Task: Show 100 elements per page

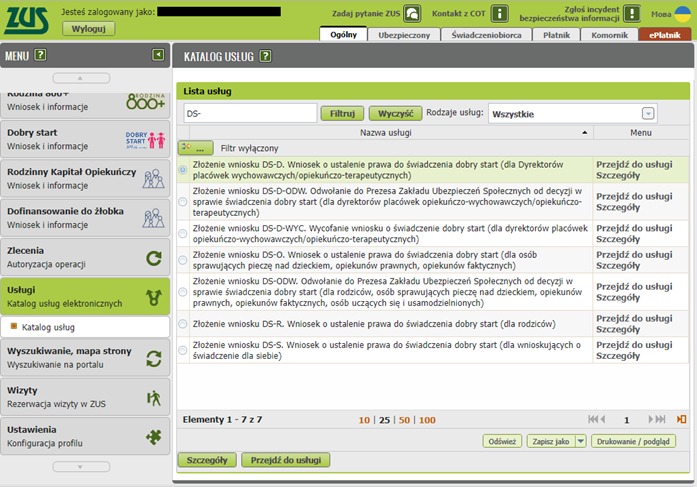Action: [x=427, y=420]
